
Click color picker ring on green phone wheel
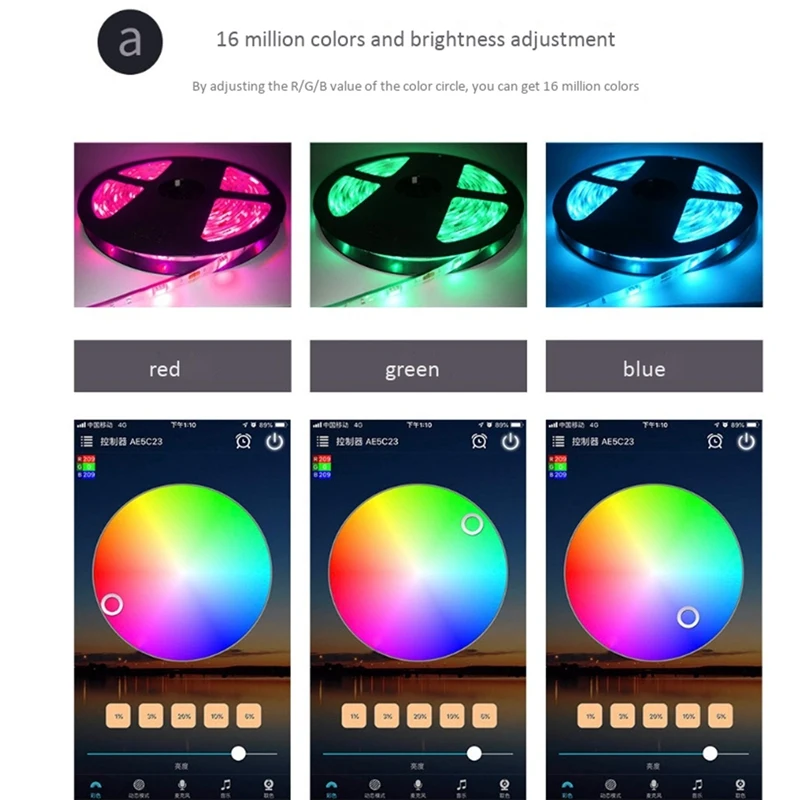point(472,524)
